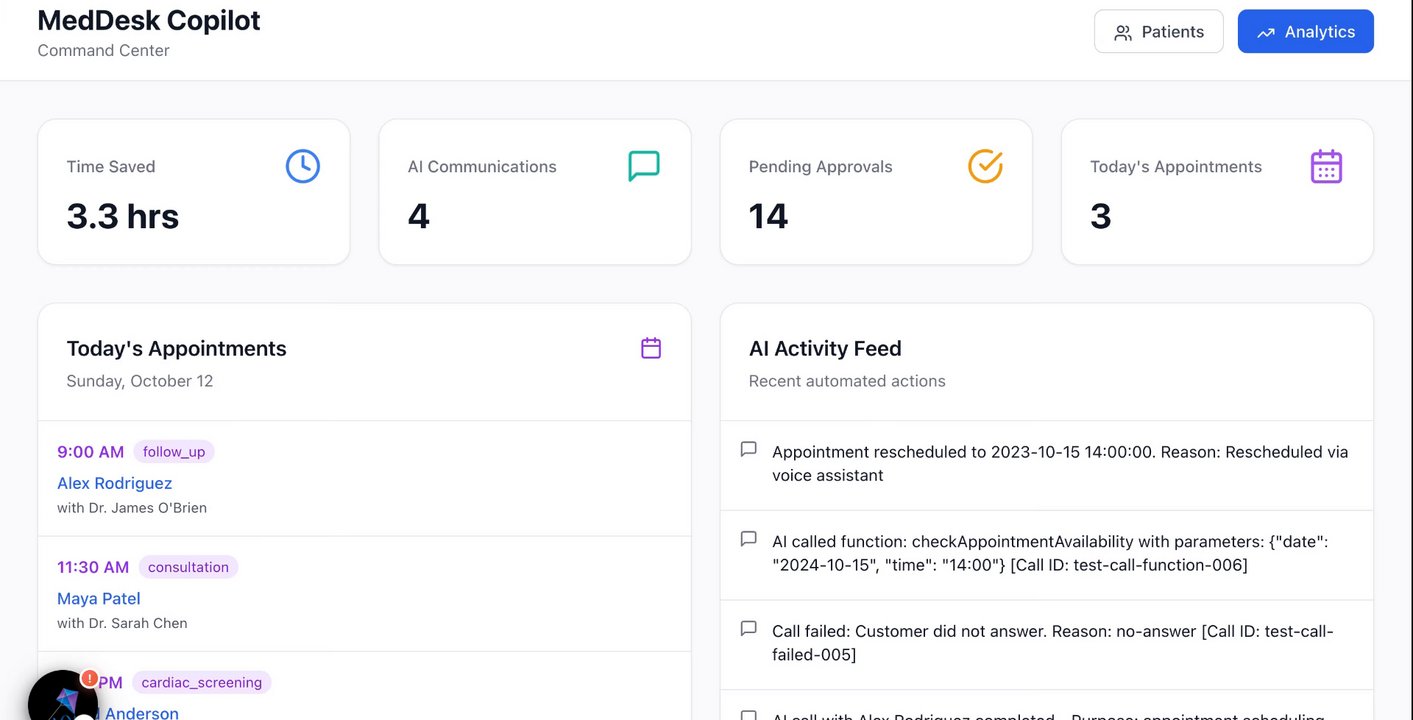Click the purple calendar icon on Today's Appointments card
Viewport: 1413px width, 720px height.
pyautogui.click(x=1326, y=166)
